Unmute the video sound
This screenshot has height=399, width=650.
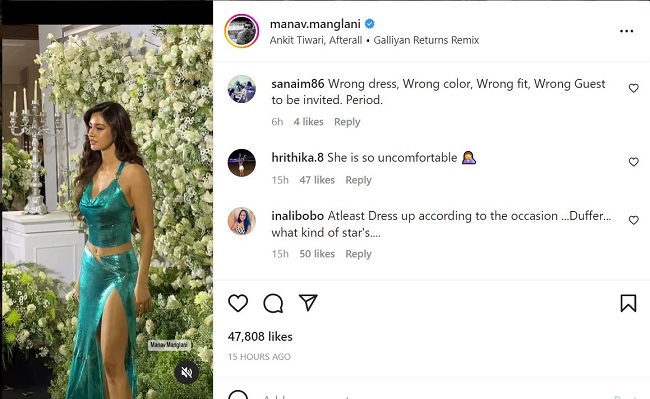(187, 372)
